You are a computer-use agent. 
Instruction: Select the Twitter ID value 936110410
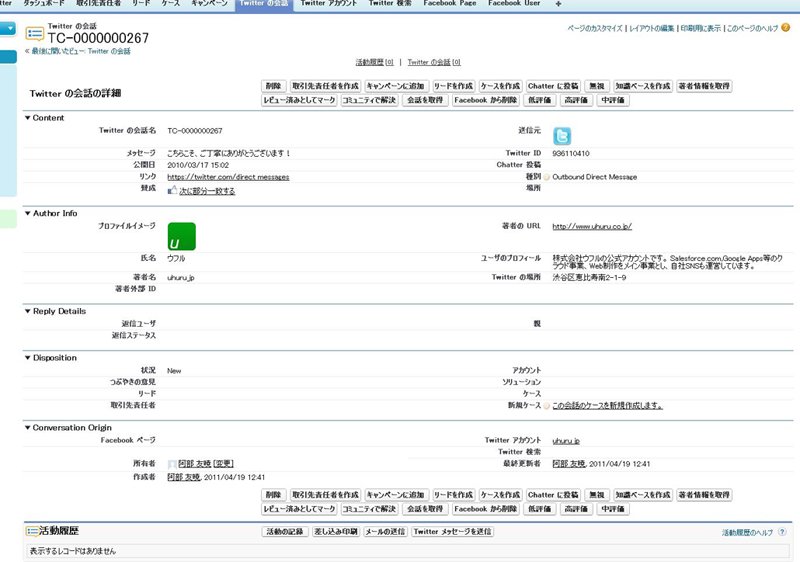tap(570, 154)
